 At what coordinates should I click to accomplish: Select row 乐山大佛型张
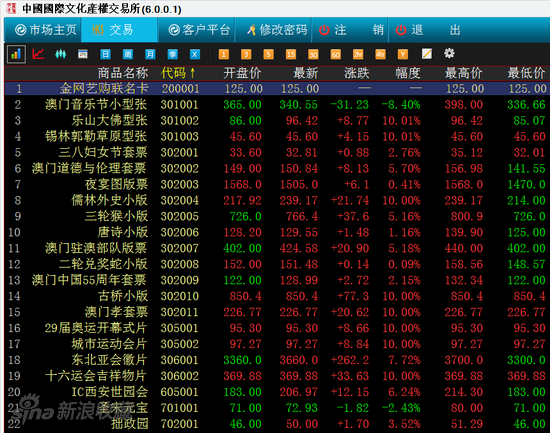click(277, 120)
